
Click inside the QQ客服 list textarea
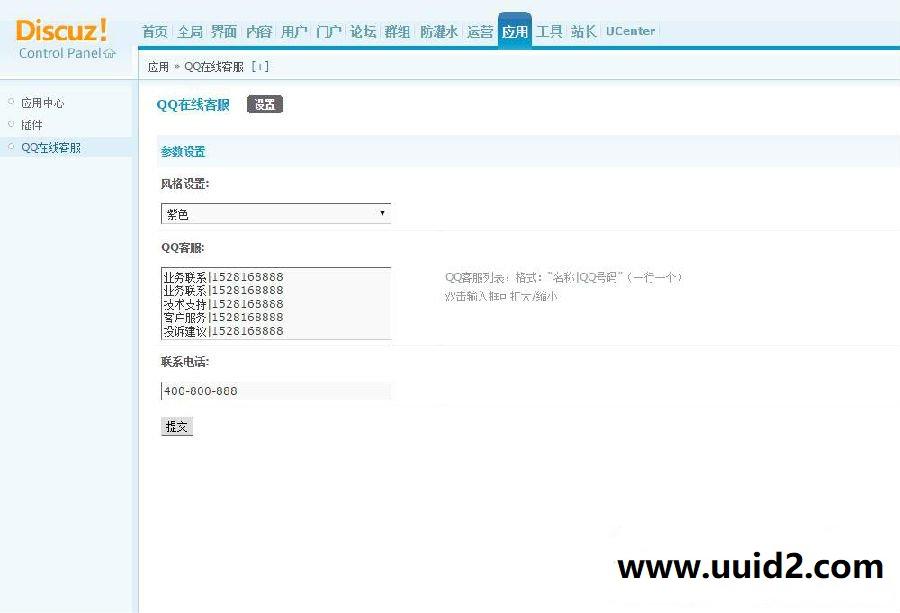(275, 303)
